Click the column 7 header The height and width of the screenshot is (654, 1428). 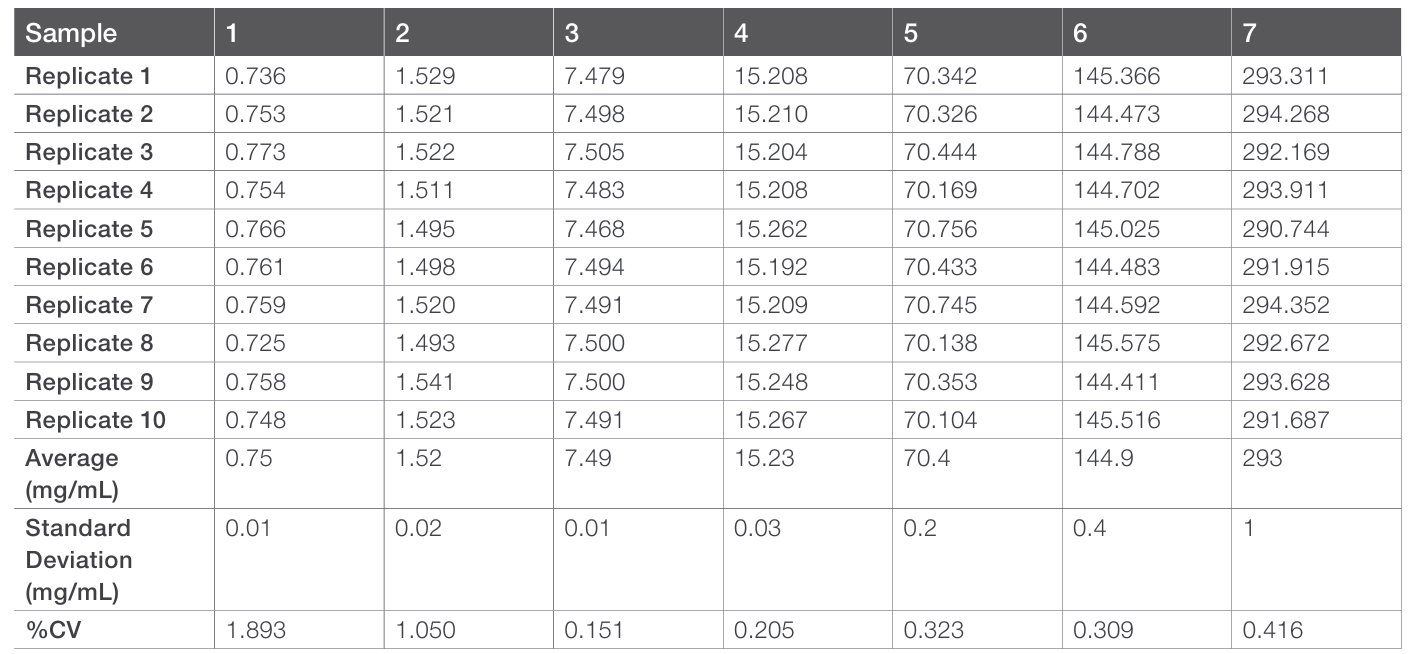pyautogui.click(x=1249, y=33)
